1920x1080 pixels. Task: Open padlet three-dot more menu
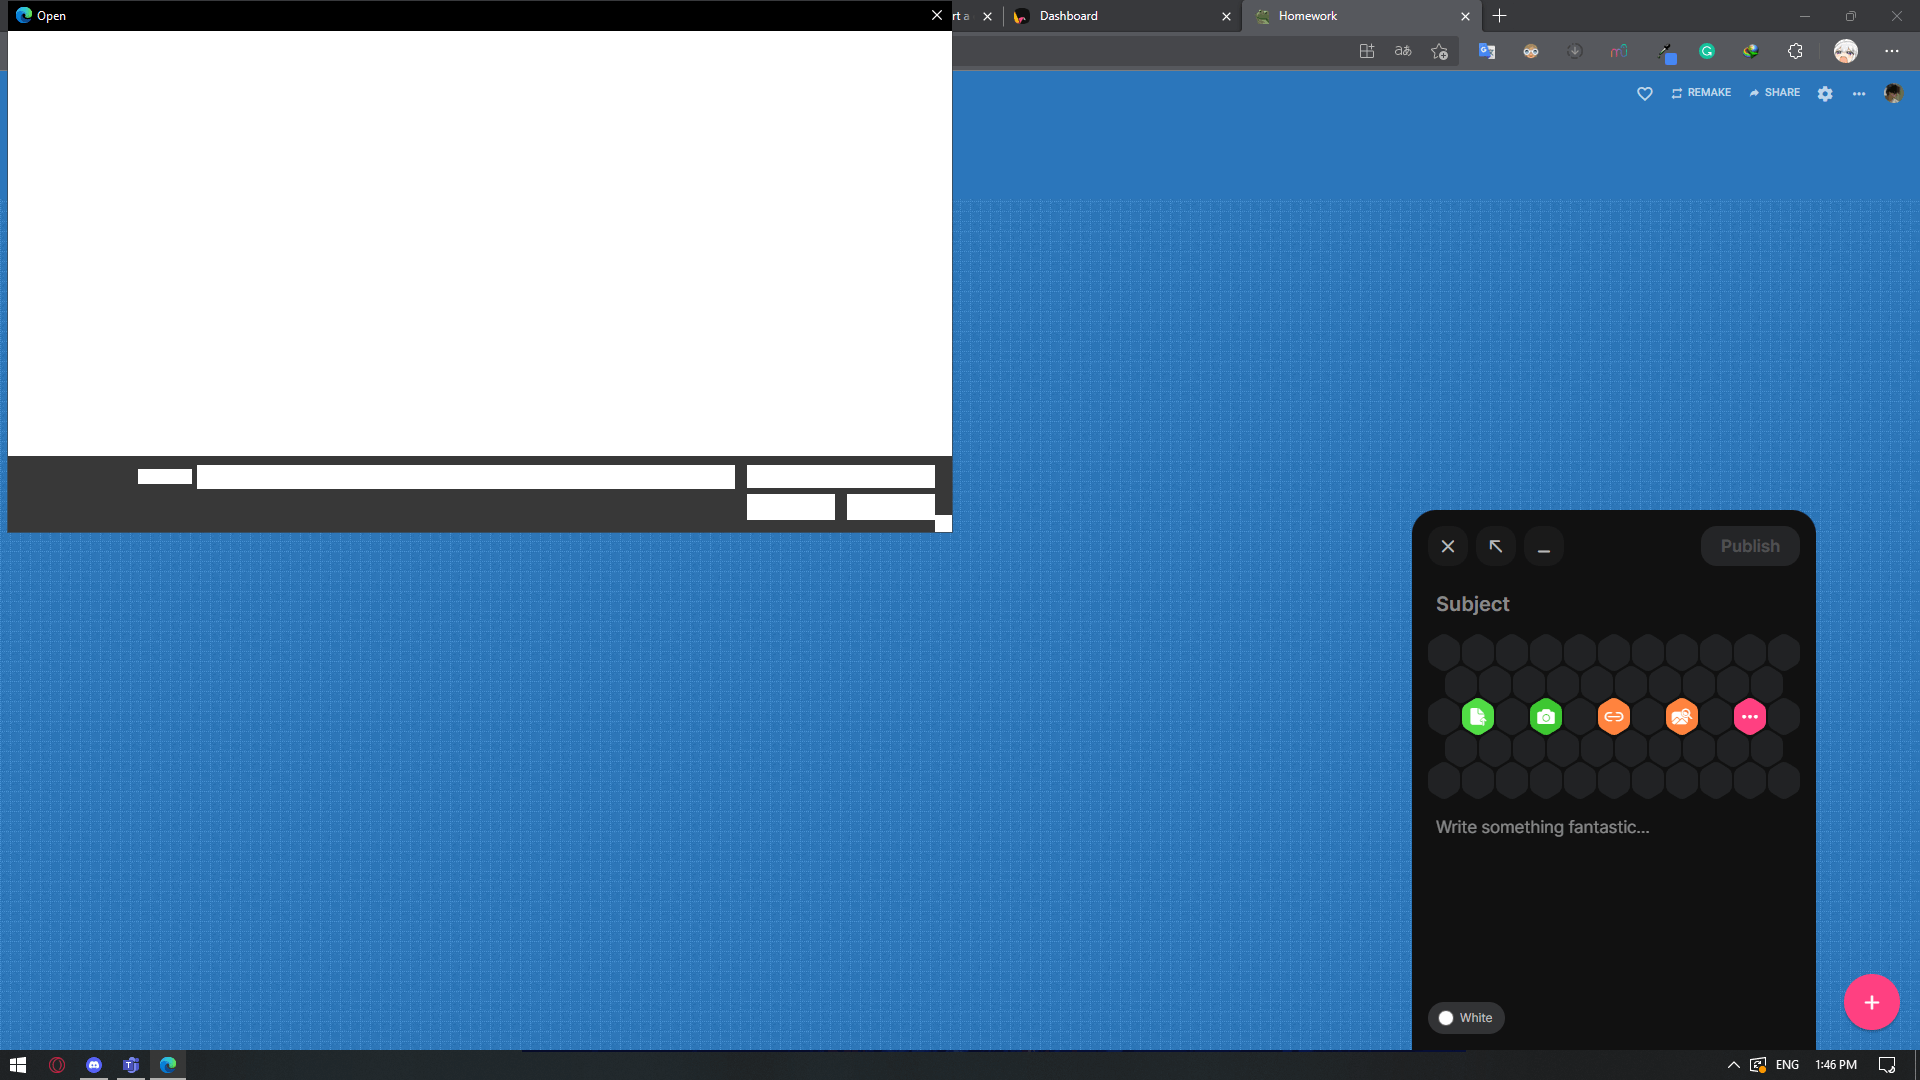[x=1859, y=93]
